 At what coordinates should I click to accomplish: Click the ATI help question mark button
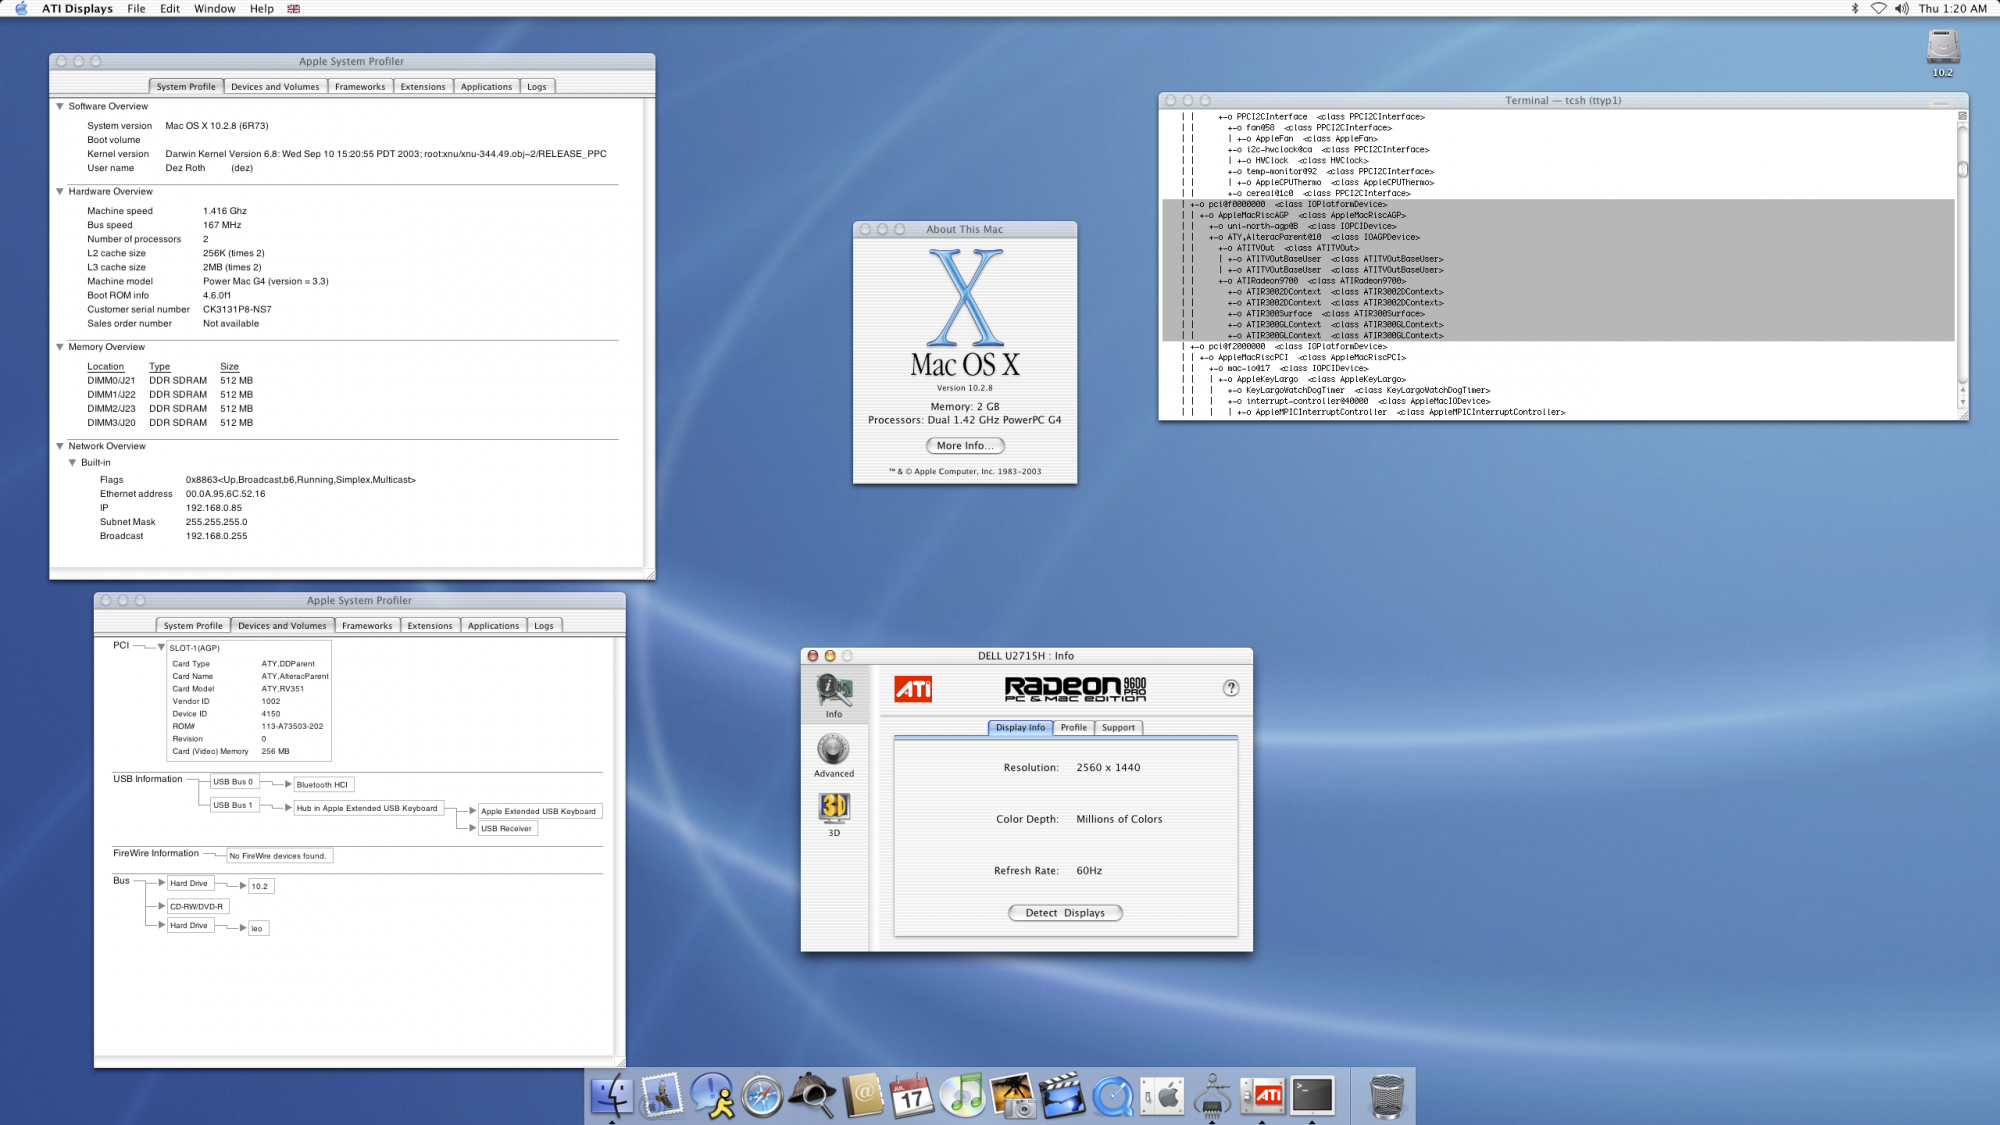(1231, 687)
